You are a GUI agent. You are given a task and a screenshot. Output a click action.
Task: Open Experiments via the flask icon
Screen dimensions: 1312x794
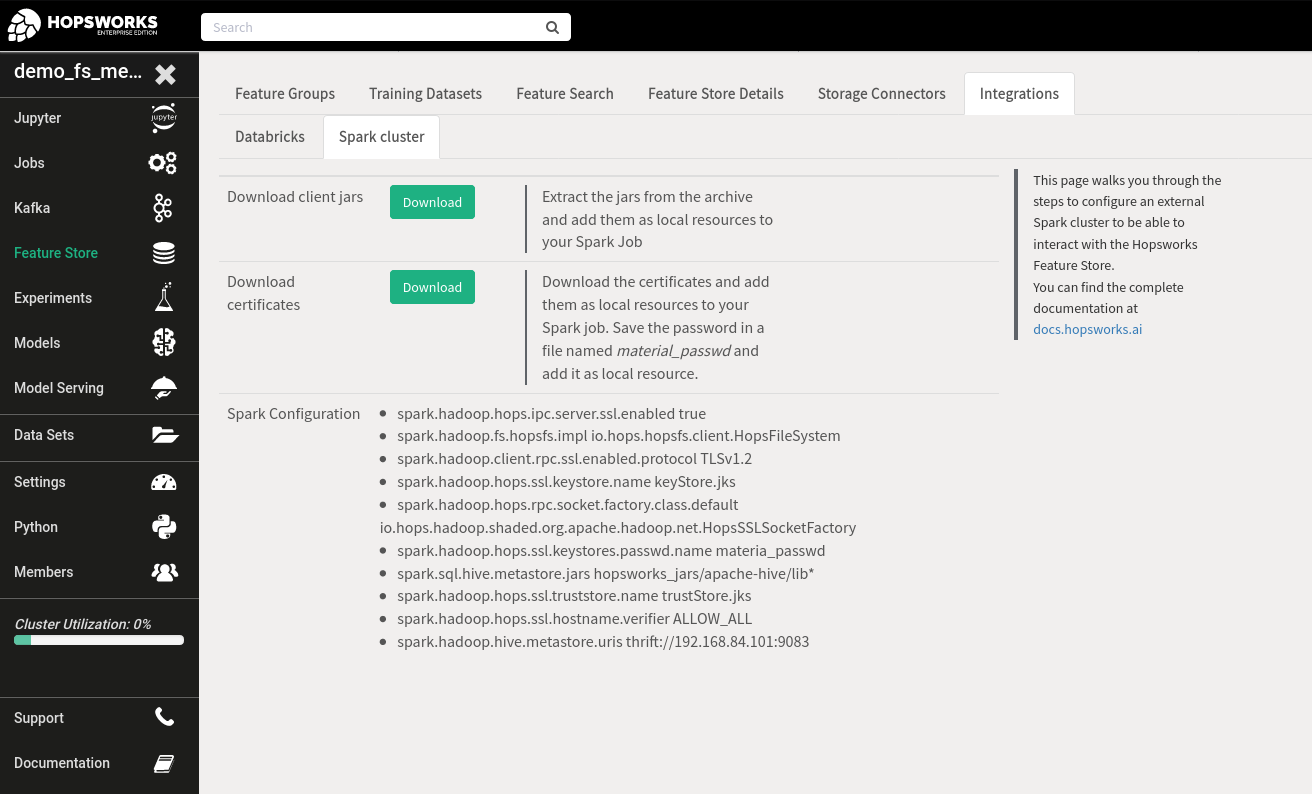pos(163,297)
